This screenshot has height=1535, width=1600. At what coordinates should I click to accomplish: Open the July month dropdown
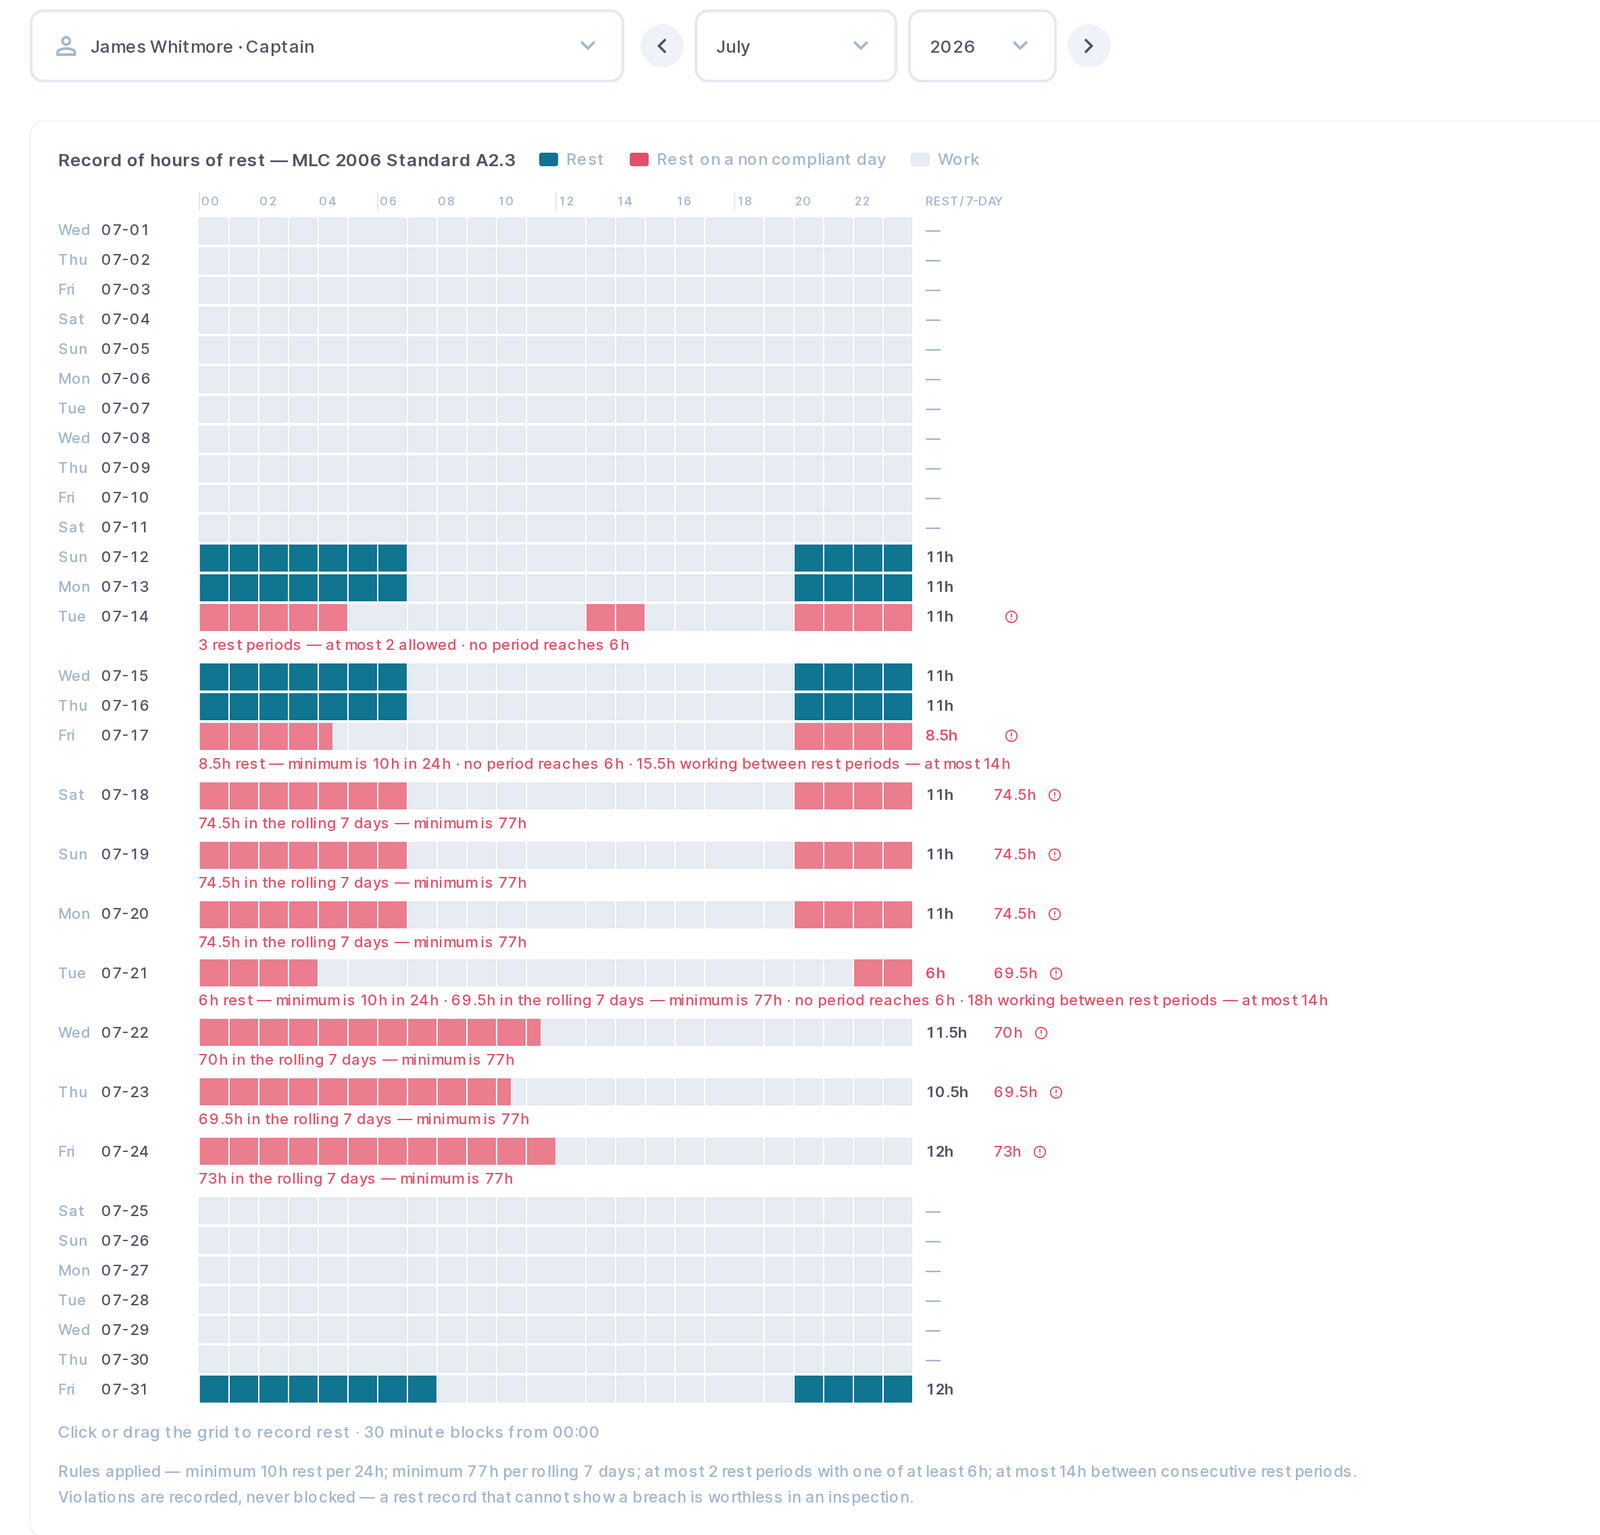point(795,46)
